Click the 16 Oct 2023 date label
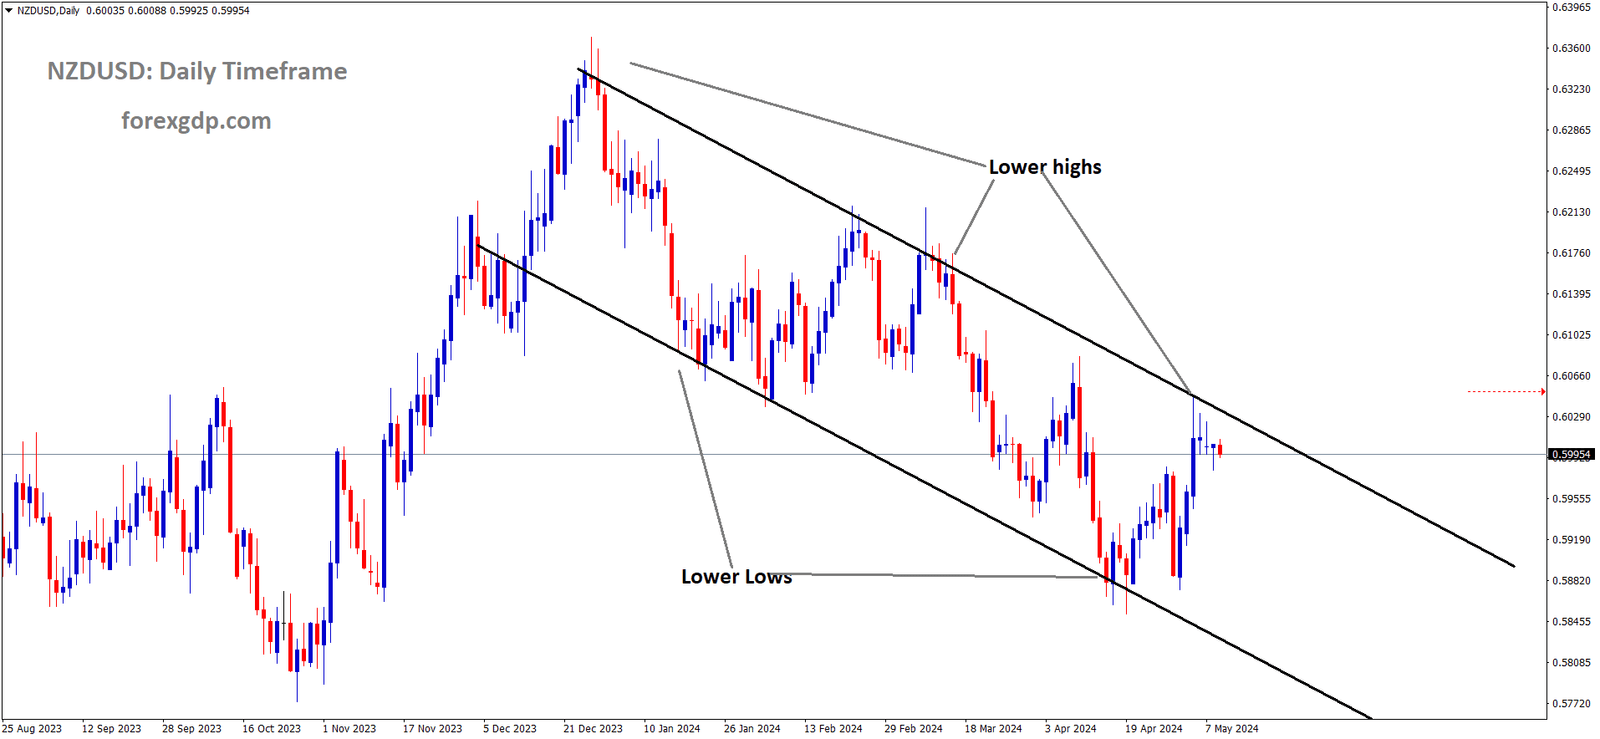This screenshot has height=739, width=1600. pos(272,729)
